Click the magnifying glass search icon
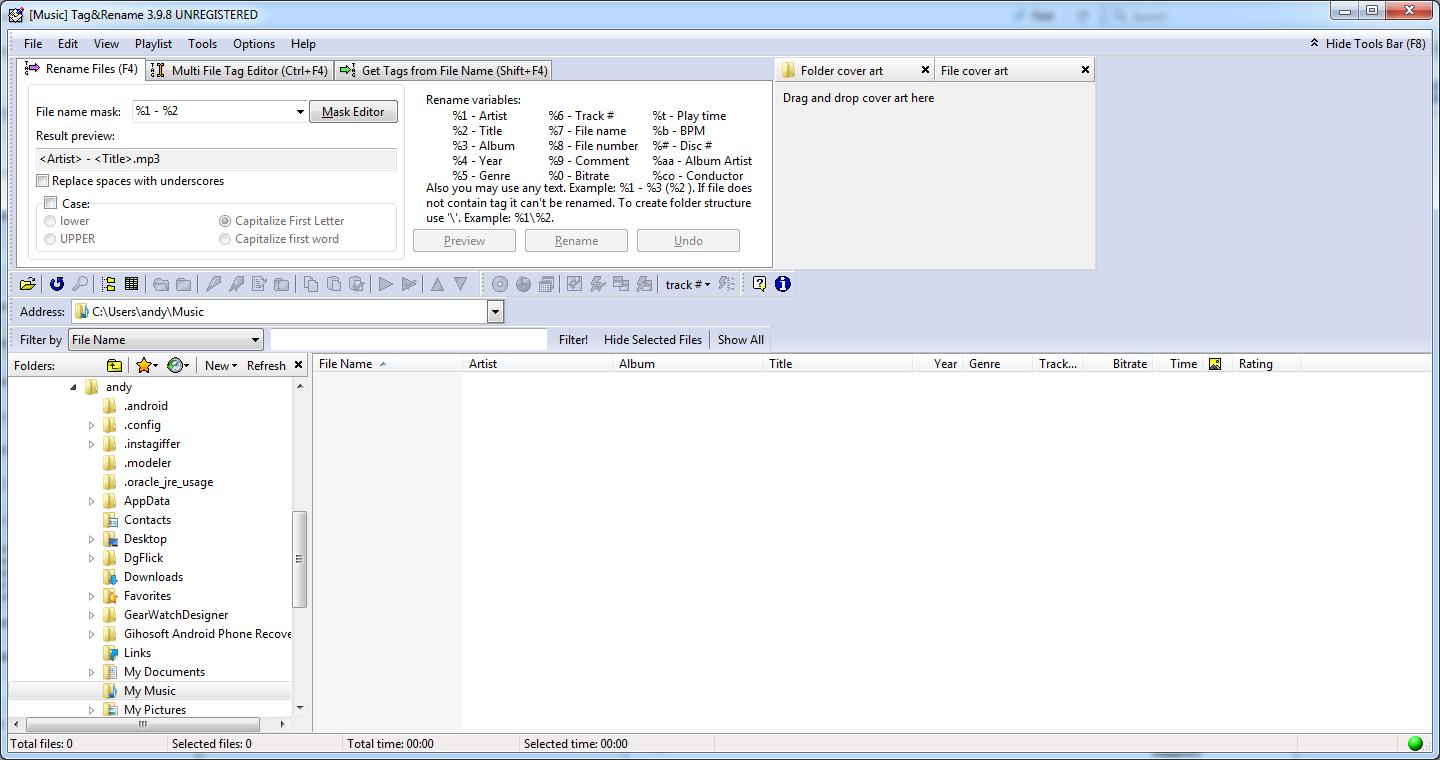This screenshot has height=760, width=1440. [80, 284]
